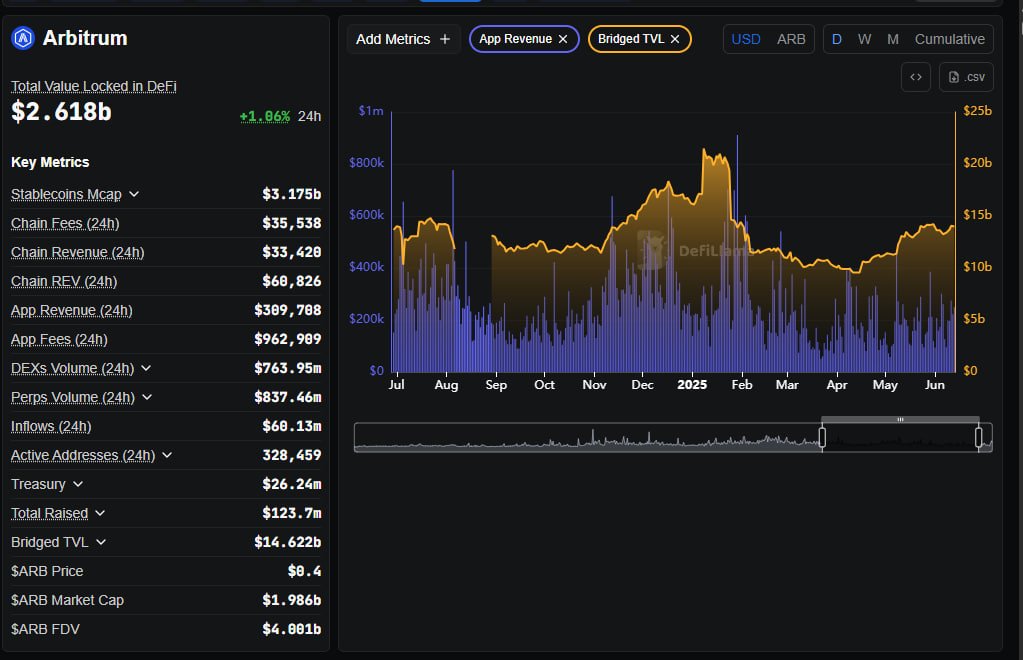Click the plus icon in Add Metrics
1023x660 pixels.
point(445,39)
